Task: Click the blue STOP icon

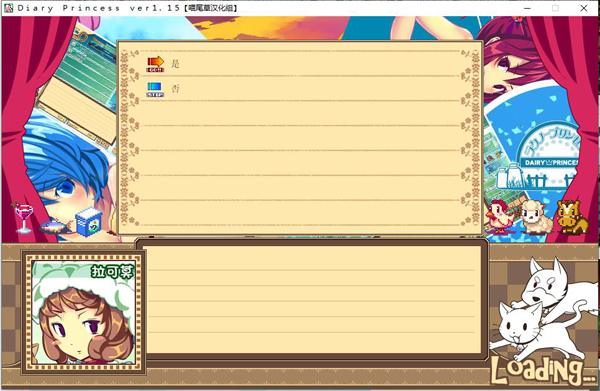Action: click(155, 90)
